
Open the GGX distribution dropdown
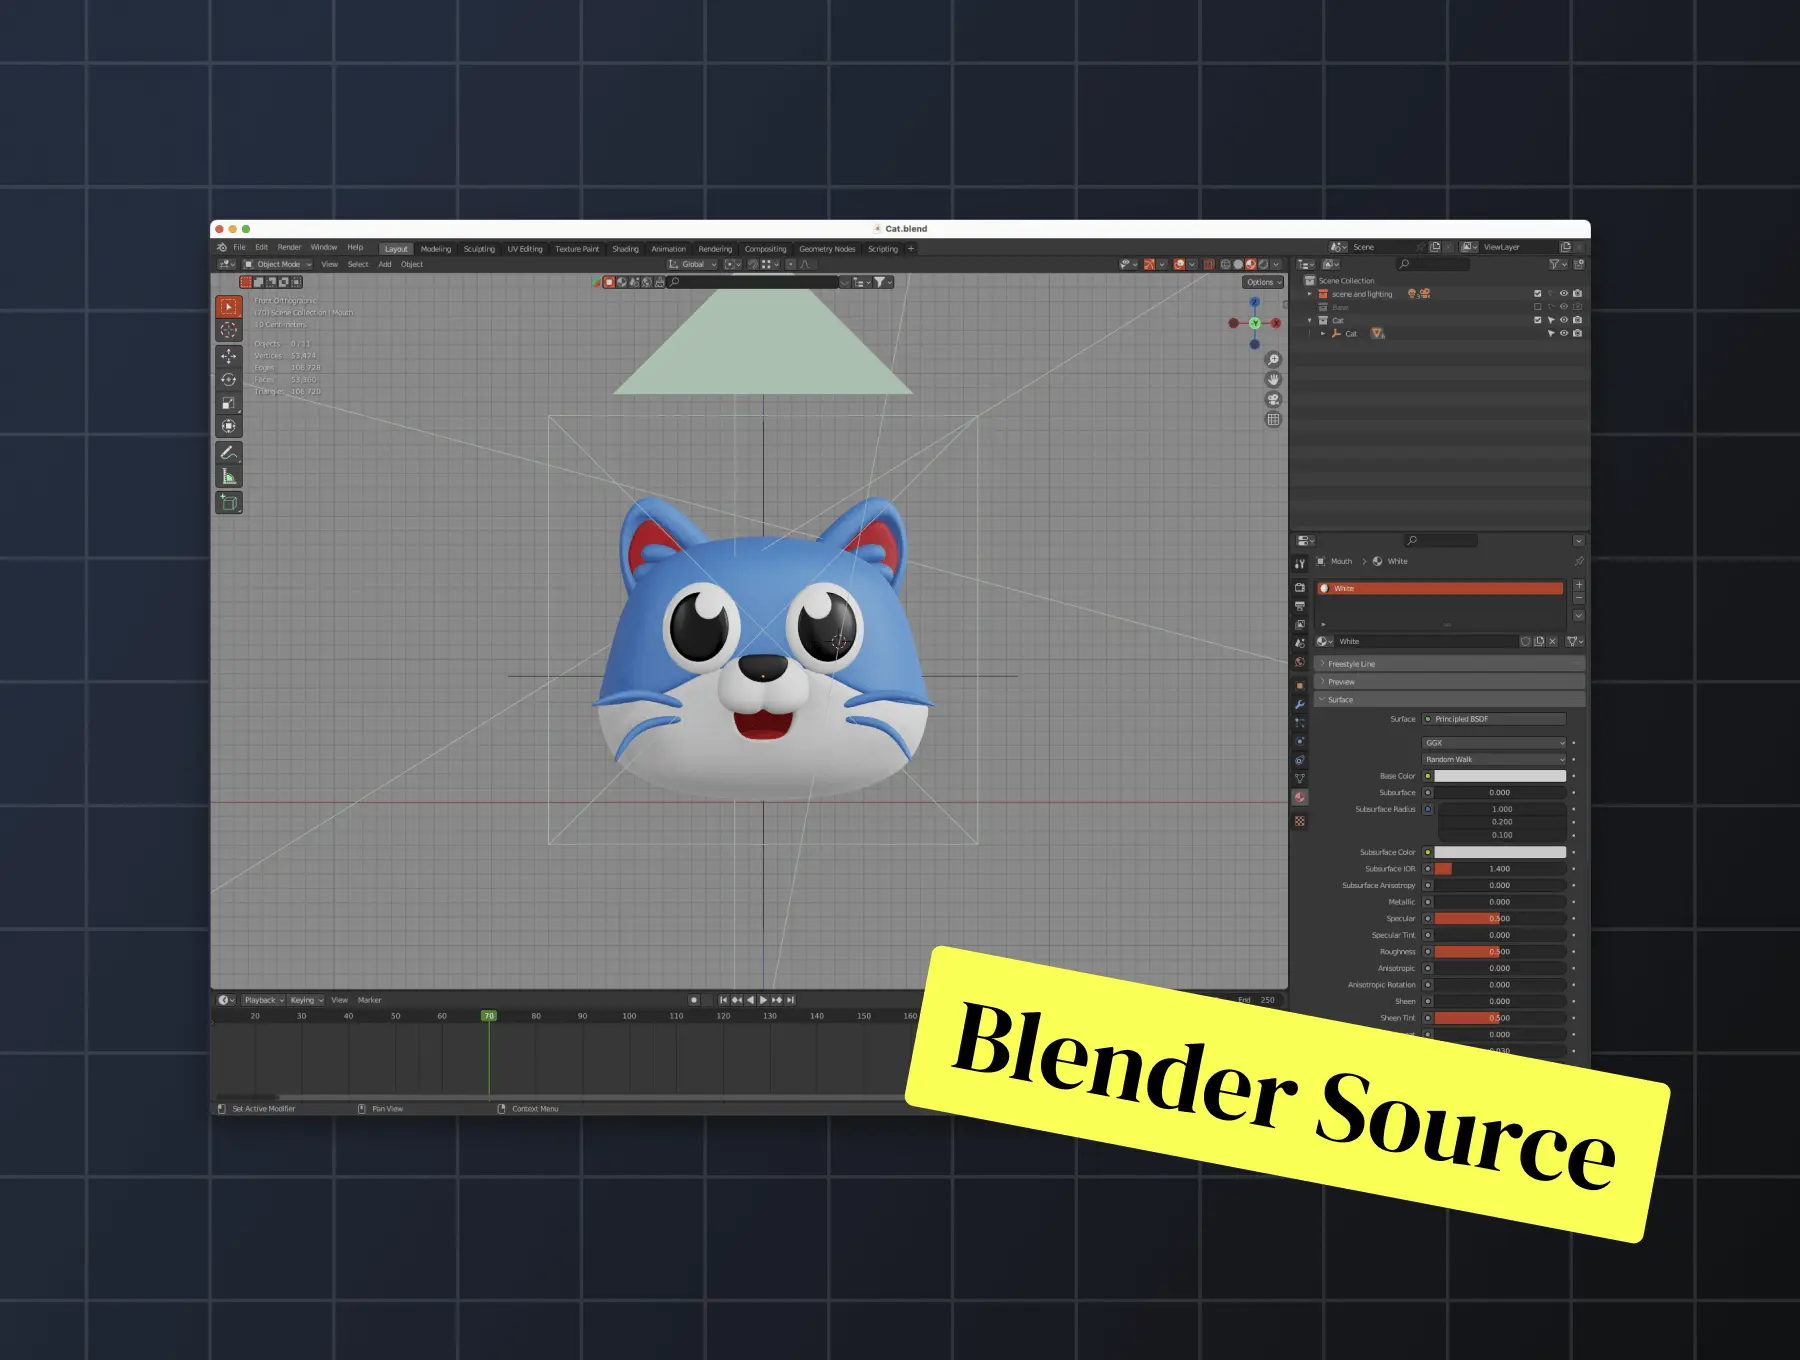point(1494,743)
